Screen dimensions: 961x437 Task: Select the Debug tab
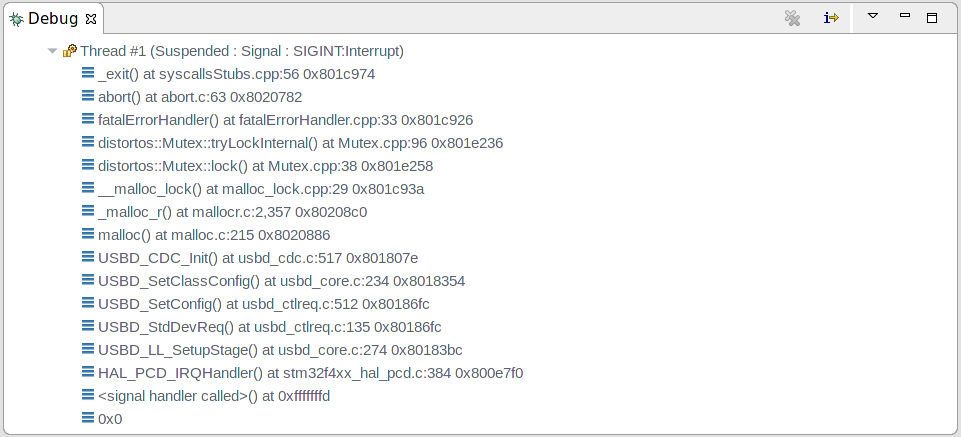[x=53, y=19]
